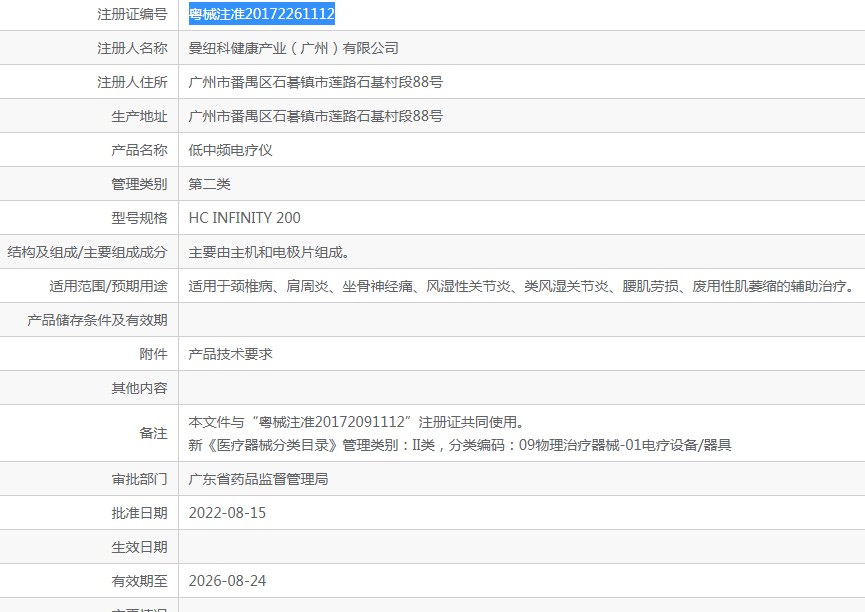Click remark line starting 新《医疗器械分类目录》
865x612 pixels.
click(x=460, y=445)
